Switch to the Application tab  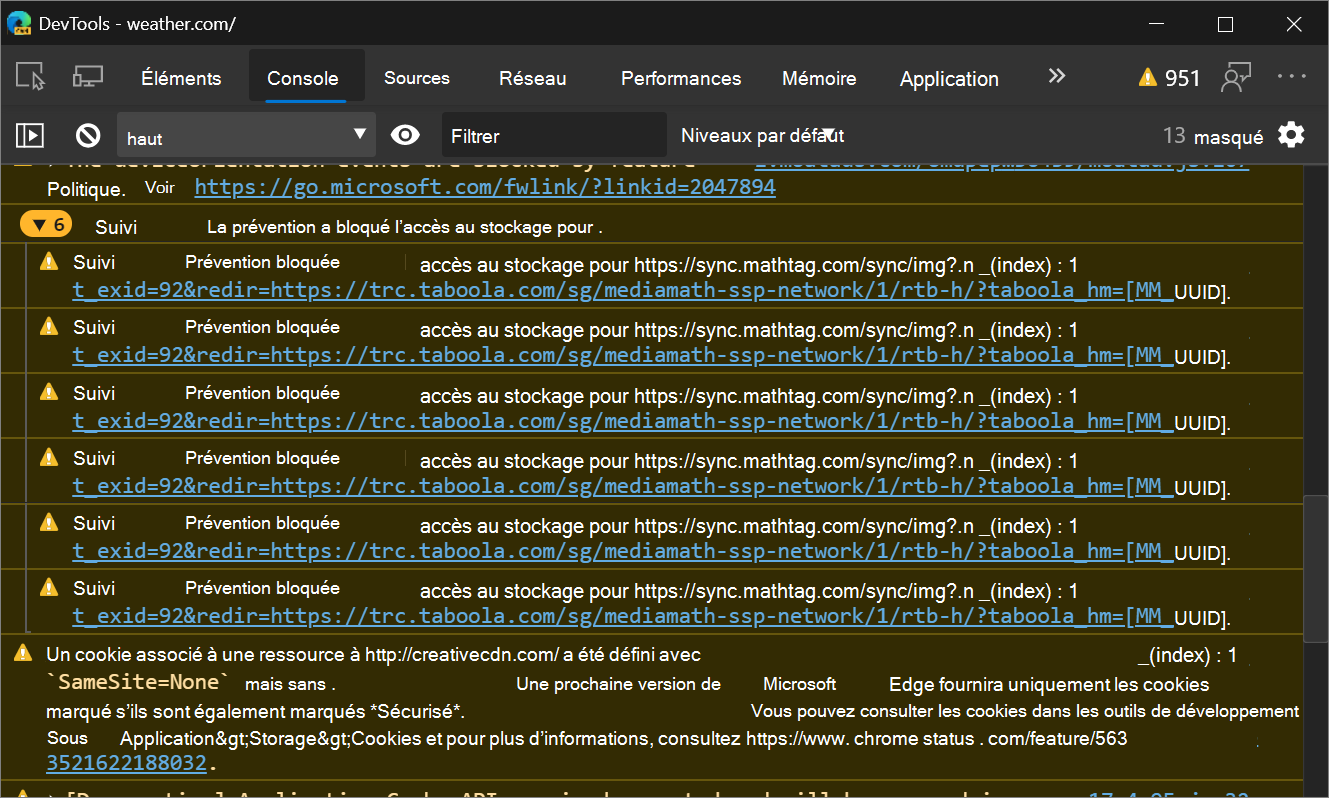click(949, 78)
